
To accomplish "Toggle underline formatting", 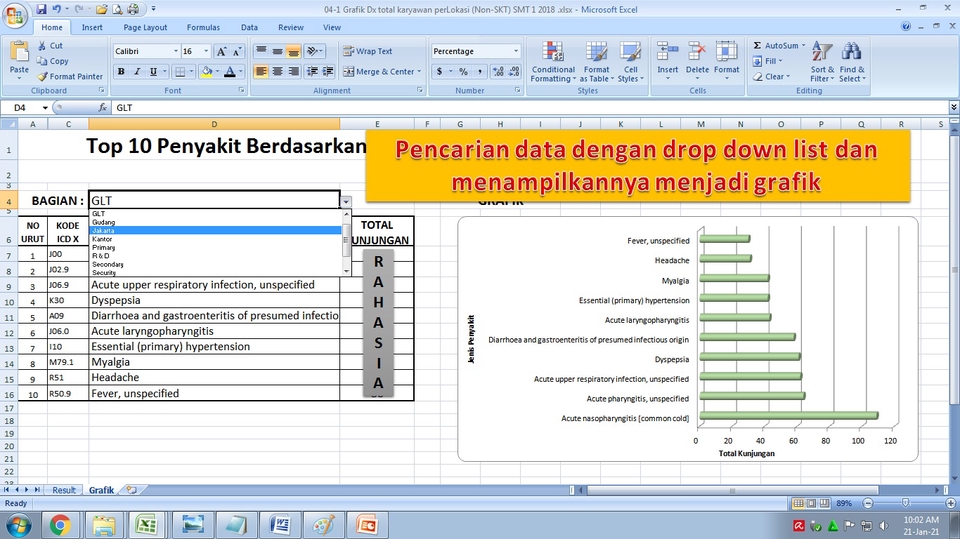I will click(153, 72).
